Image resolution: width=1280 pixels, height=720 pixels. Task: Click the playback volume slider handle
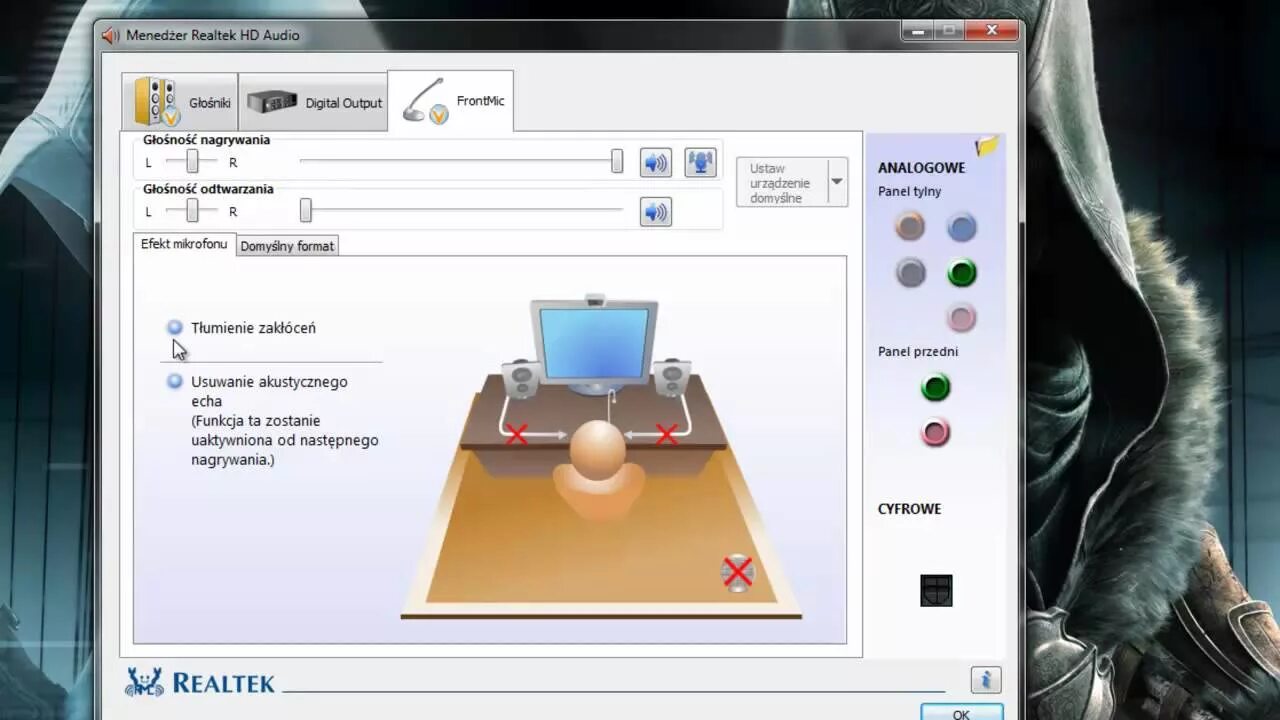[306, 210]
